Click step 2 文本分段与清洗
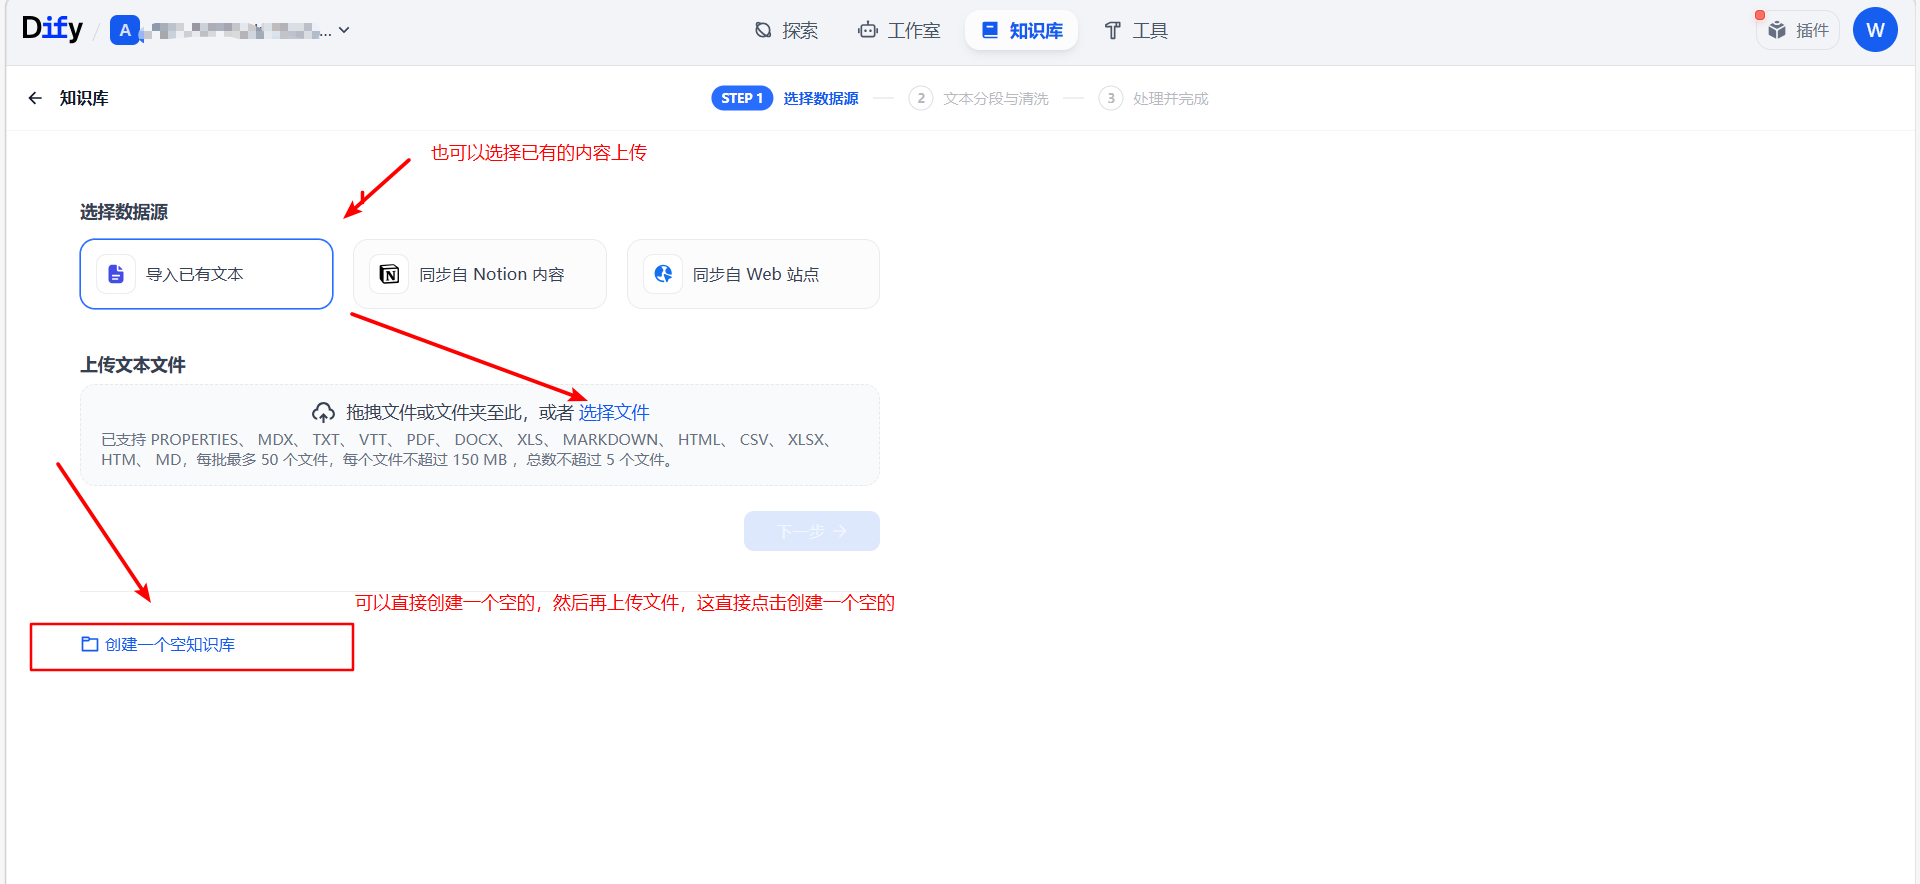This screenshot has height=884, width=1920. pyautogui.click(x=979, y=98)
